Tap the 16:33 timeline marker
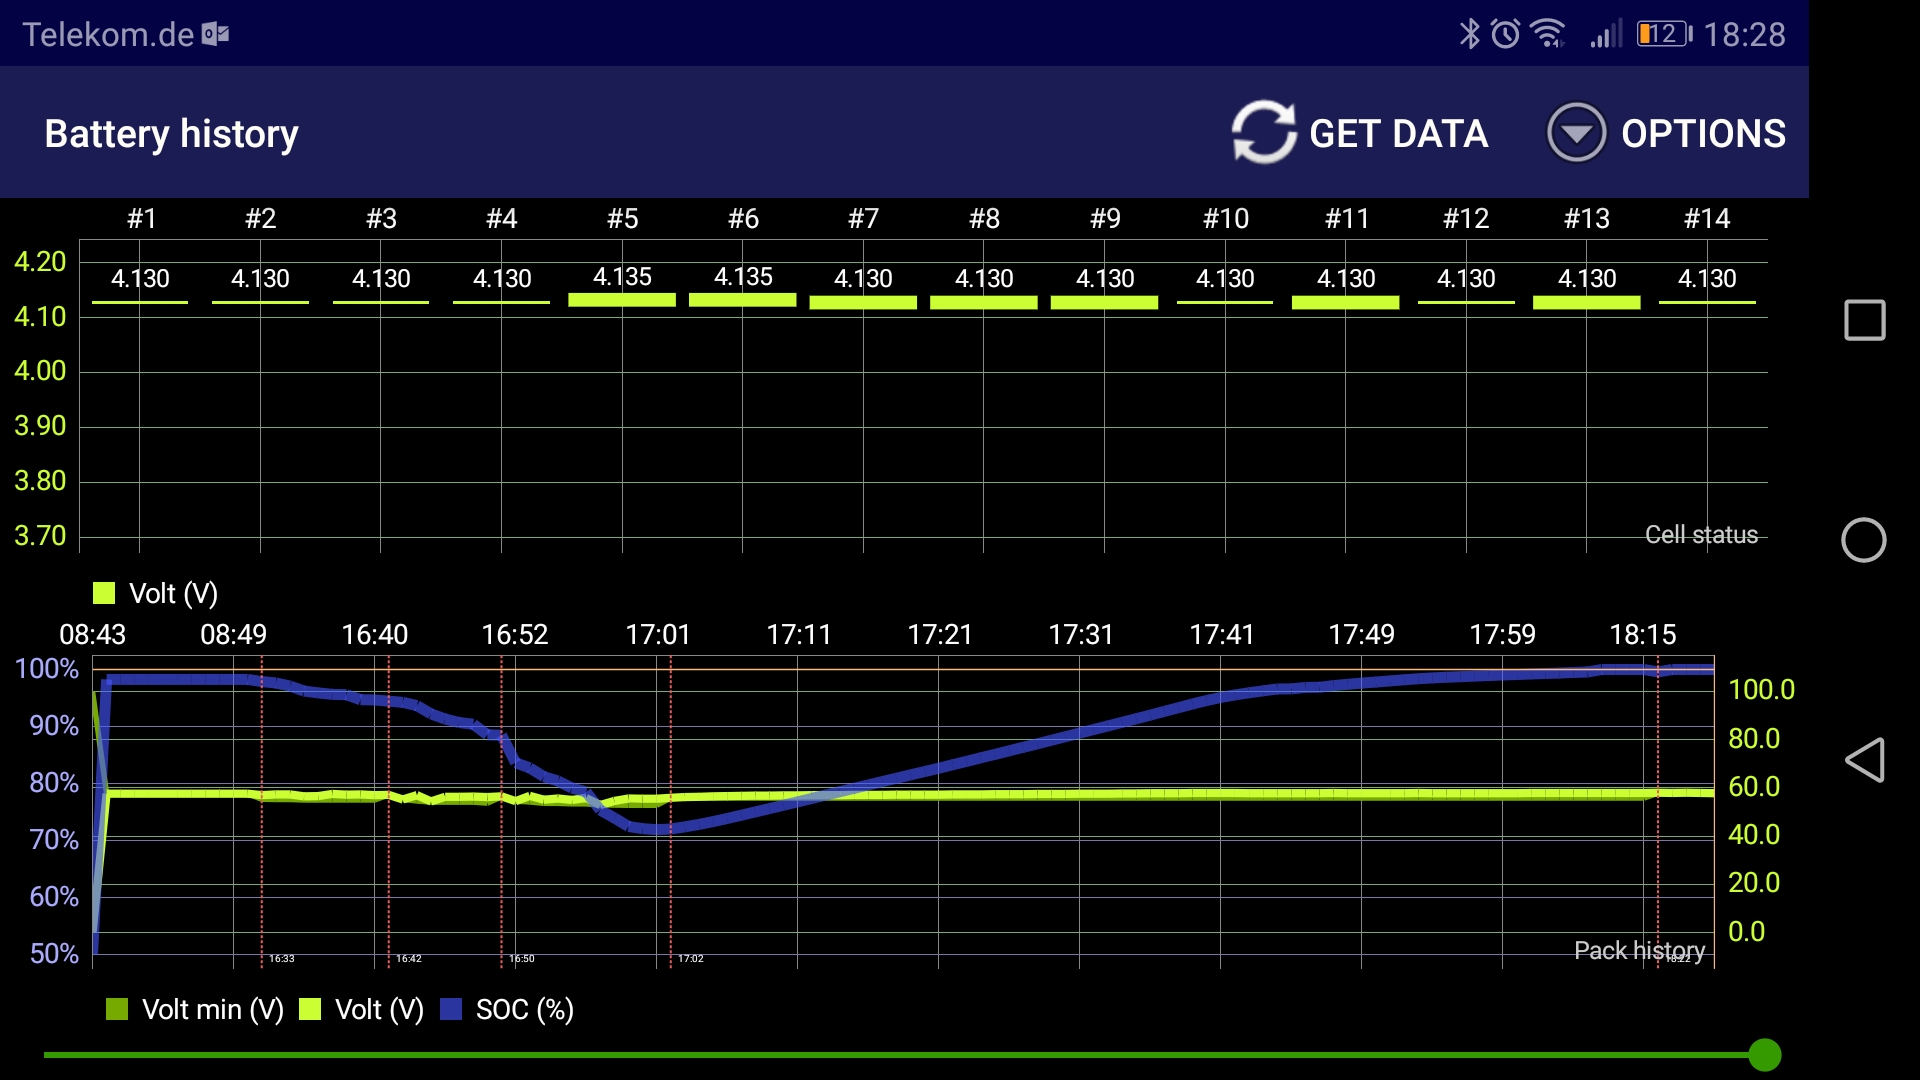This screenshot has height=1080, width=1920. click(x=281, y=958)
